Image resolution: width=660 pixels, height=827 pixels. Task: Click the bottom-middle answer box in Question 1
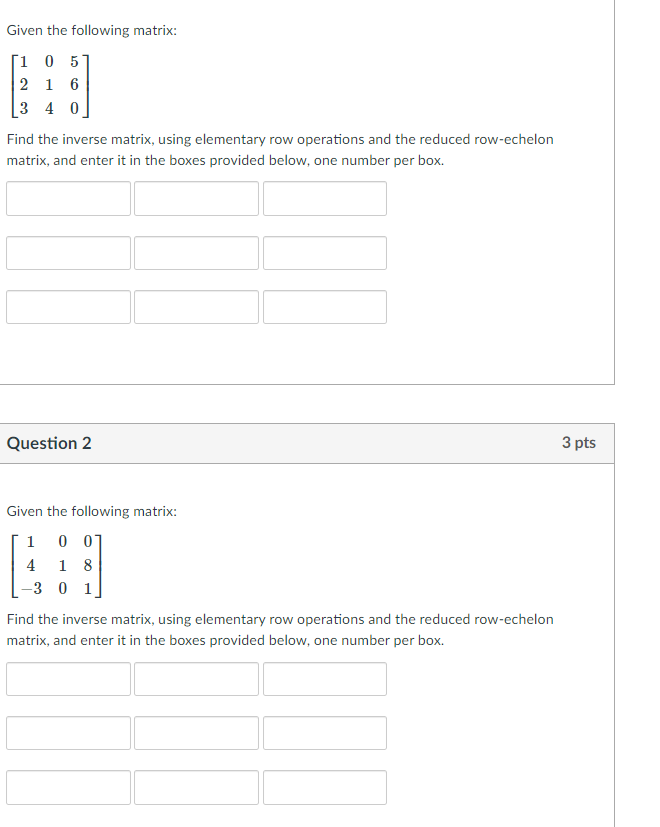pyautogui.click(x=196, y=306)
